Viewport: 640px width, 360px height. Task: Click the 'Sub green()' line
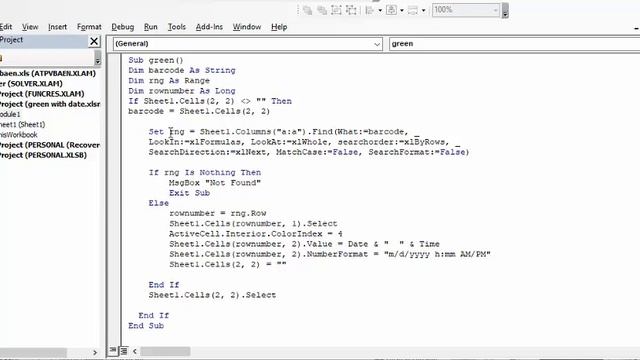pyautogui.click(x=156, y=60)
